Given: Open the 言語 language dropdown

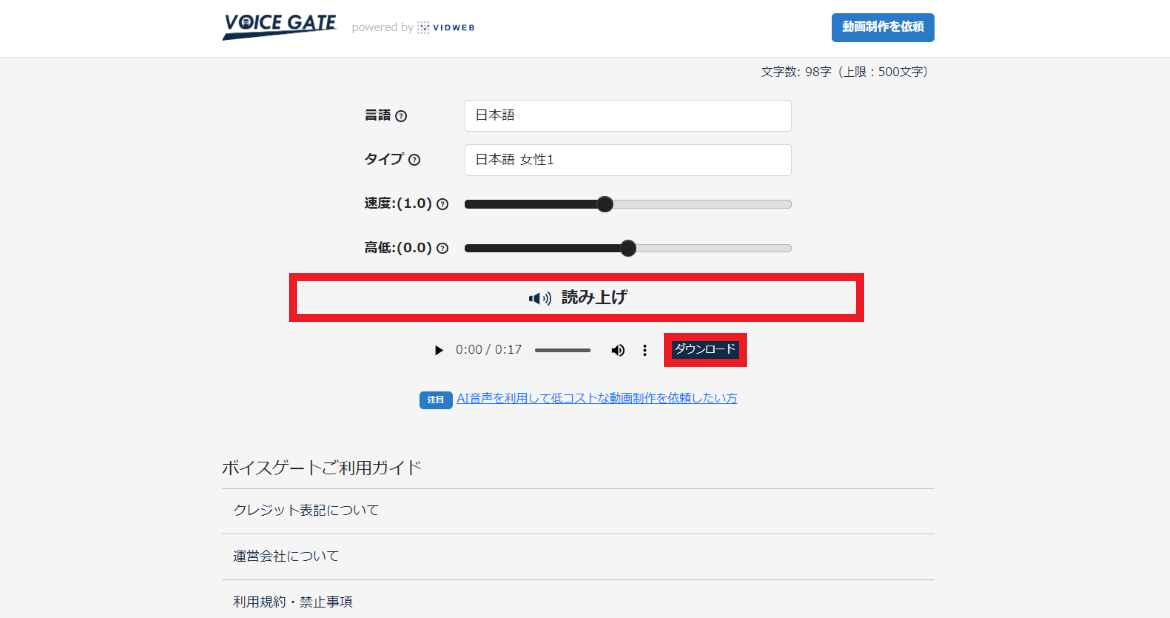Looking at the screenshot, I should click(x=627, y=116).
